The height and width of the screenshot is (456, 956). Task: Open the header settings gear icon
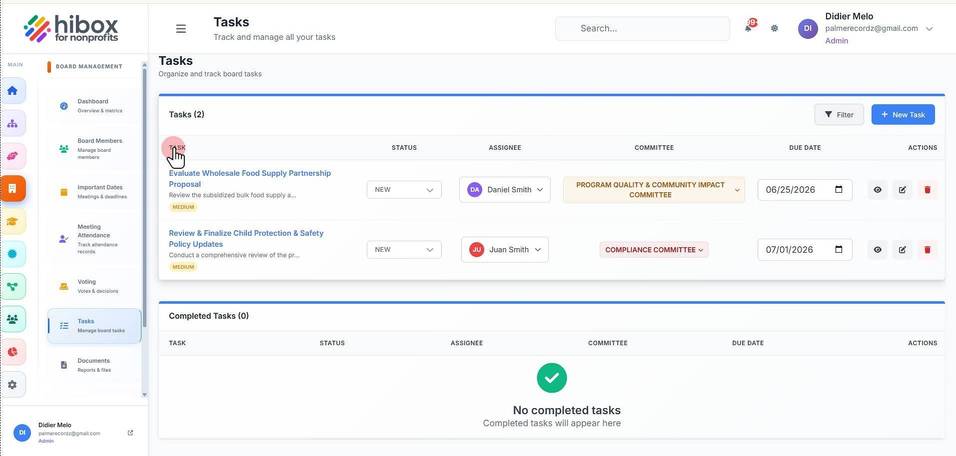pos(774,28)
